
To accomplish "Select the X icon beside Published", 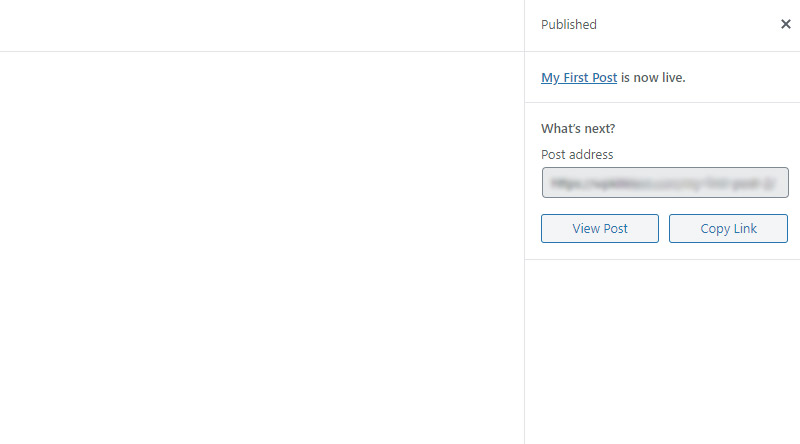I will click(786, 24).
